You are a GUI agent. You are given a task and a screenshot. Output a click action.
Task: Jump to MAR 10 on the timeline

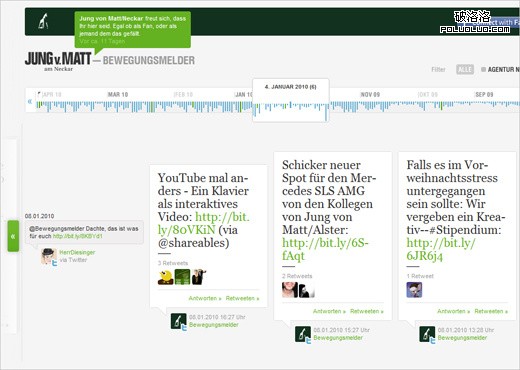click(118, 94)
